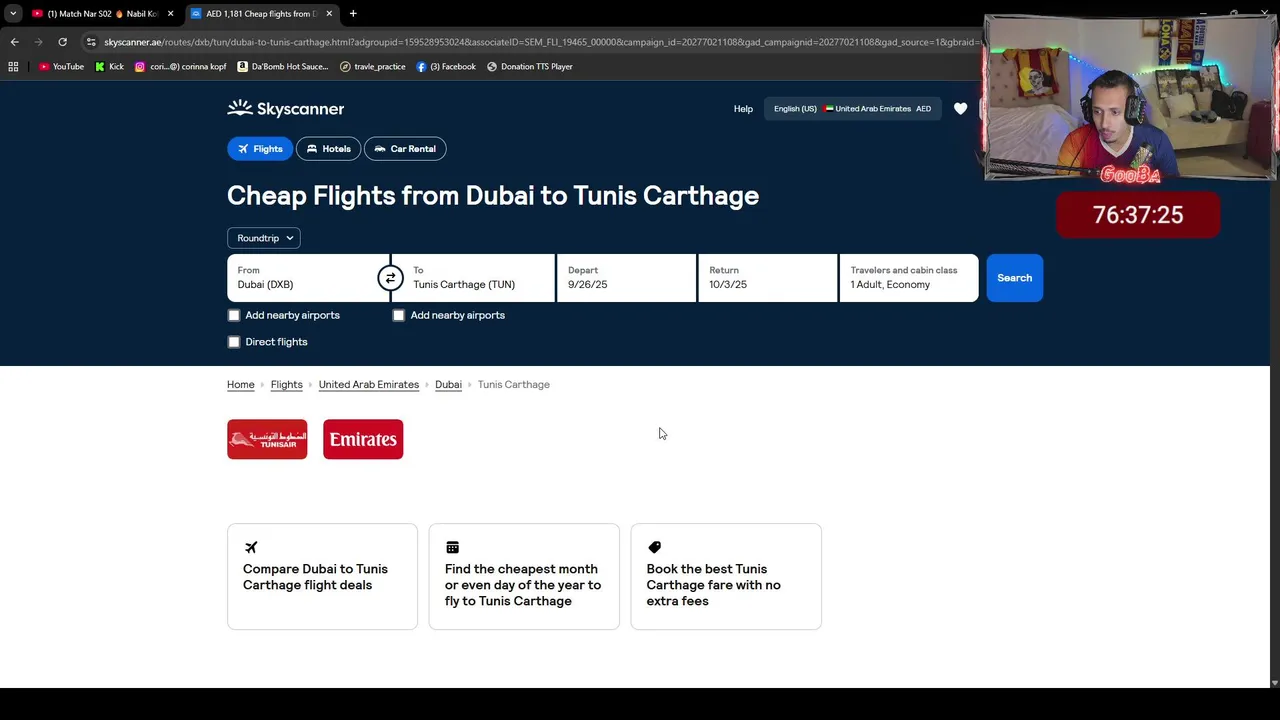Open the Facebook bookmark
This screenshot has height=720, width=1280.
(x=446, y=67)
